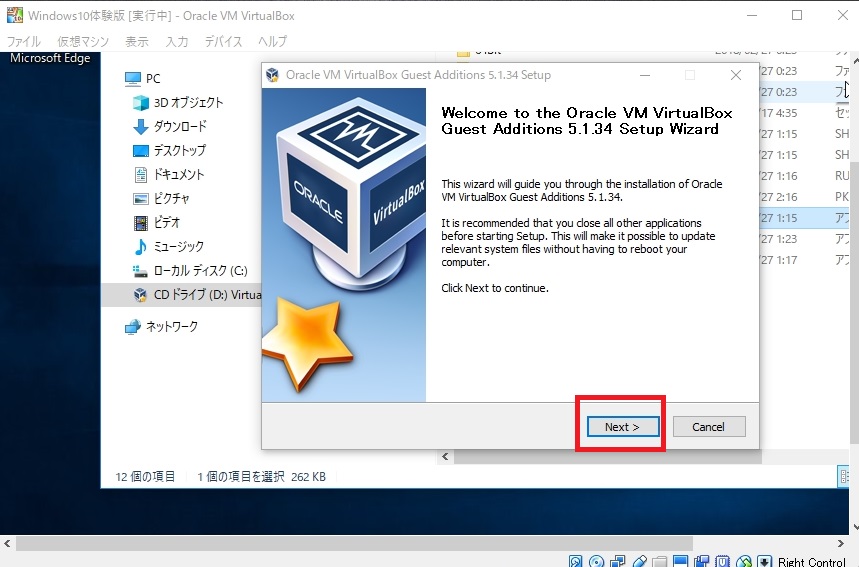Select the Explorer file row dated 4:35
859x567 pixels.
click(805, 113)
